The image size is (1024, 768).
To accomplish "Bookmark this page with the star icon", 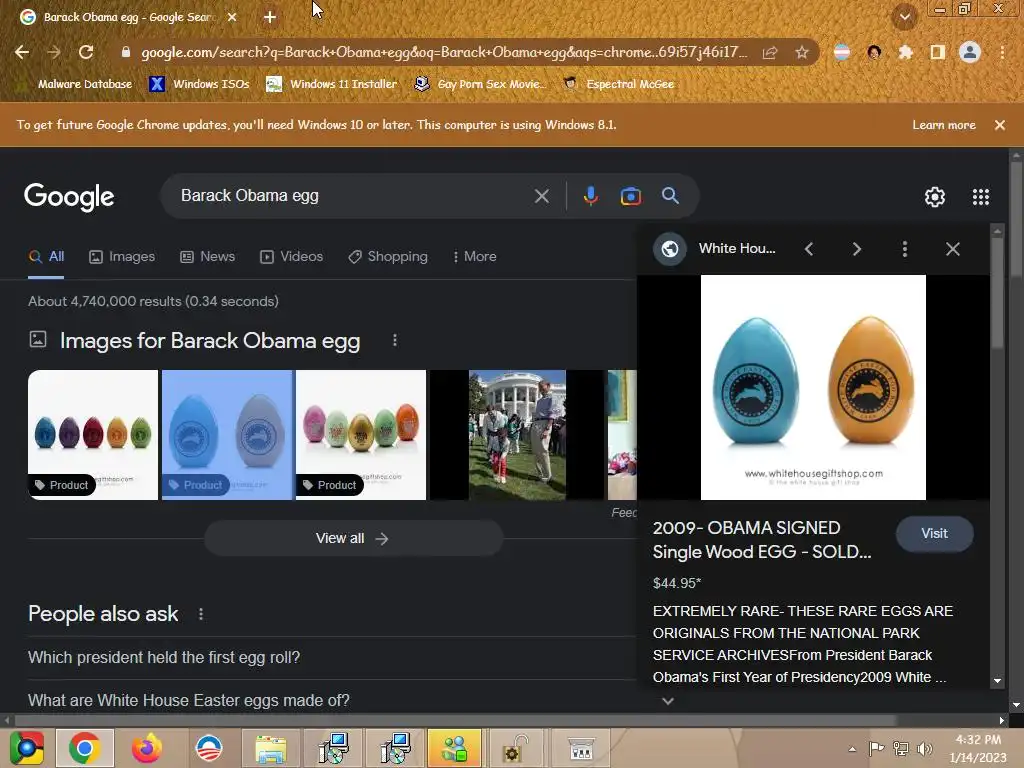I will point(801,52).
